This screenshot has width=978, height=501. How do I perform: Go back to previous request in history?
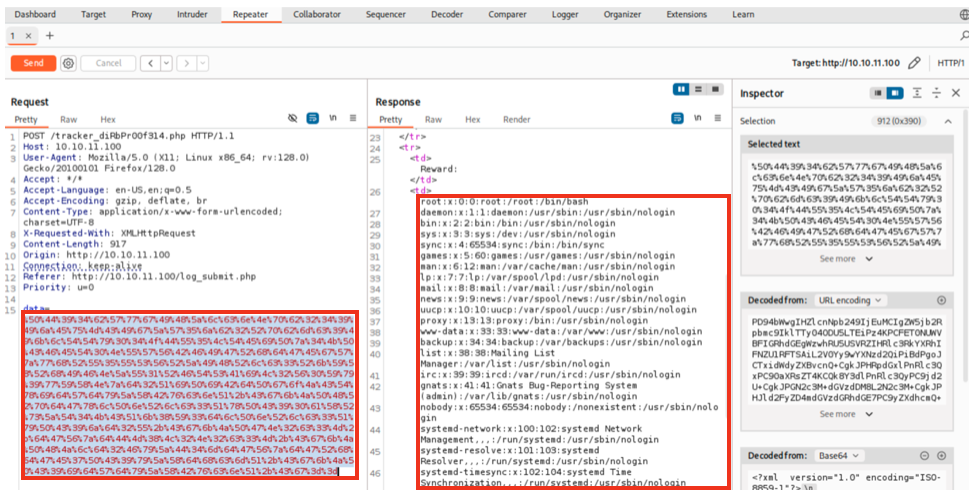coord(150,63)
